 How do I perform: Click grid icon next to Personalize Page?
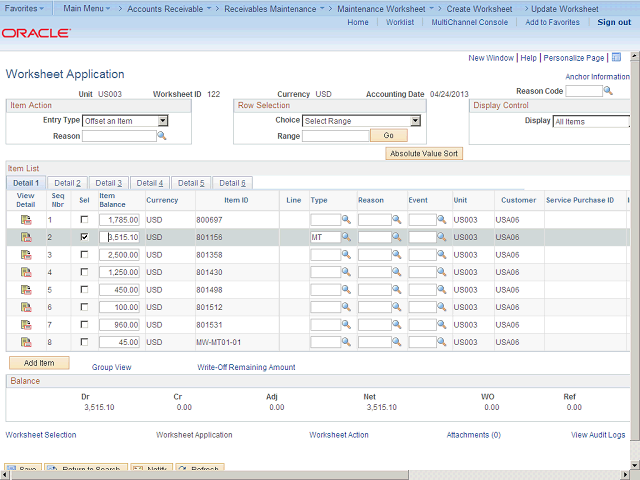point(616,58)
